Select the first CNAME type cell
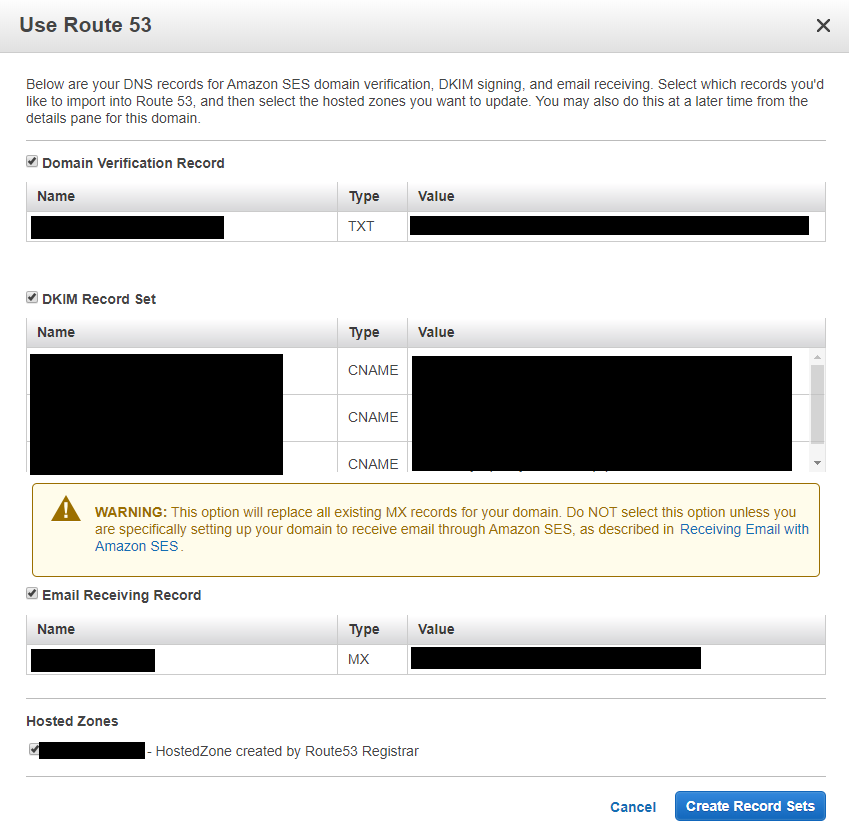This screenshot has height=829, width=849. coord(372,371)
